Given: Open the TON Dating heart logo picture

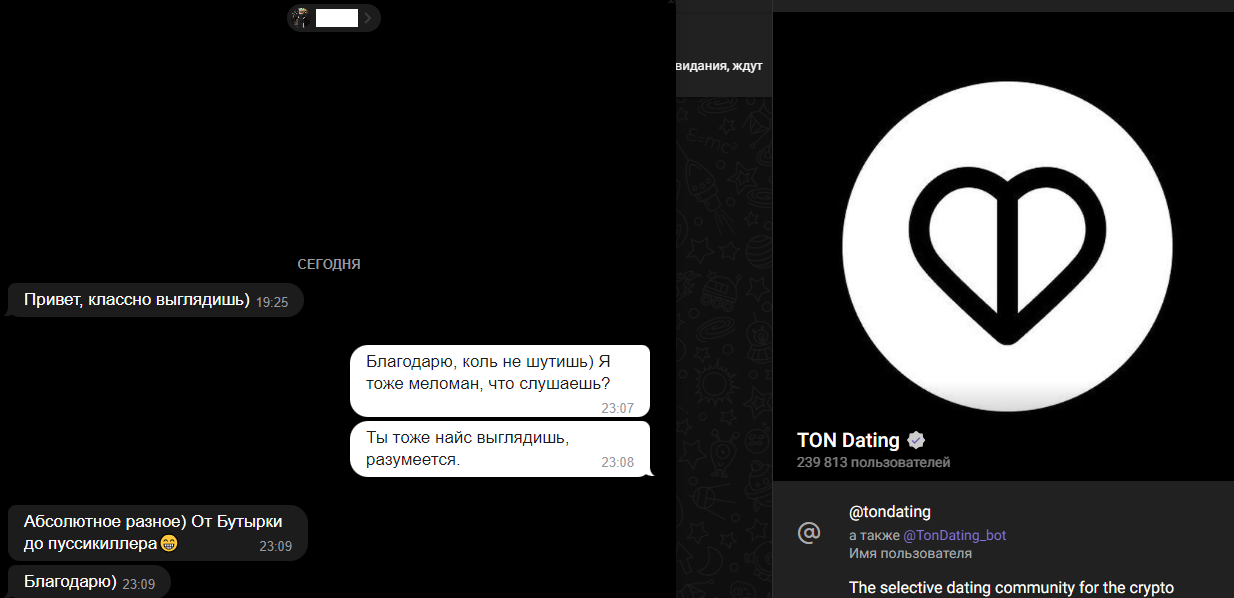Looking at the screenshot, I should (x=1007, y=247).
